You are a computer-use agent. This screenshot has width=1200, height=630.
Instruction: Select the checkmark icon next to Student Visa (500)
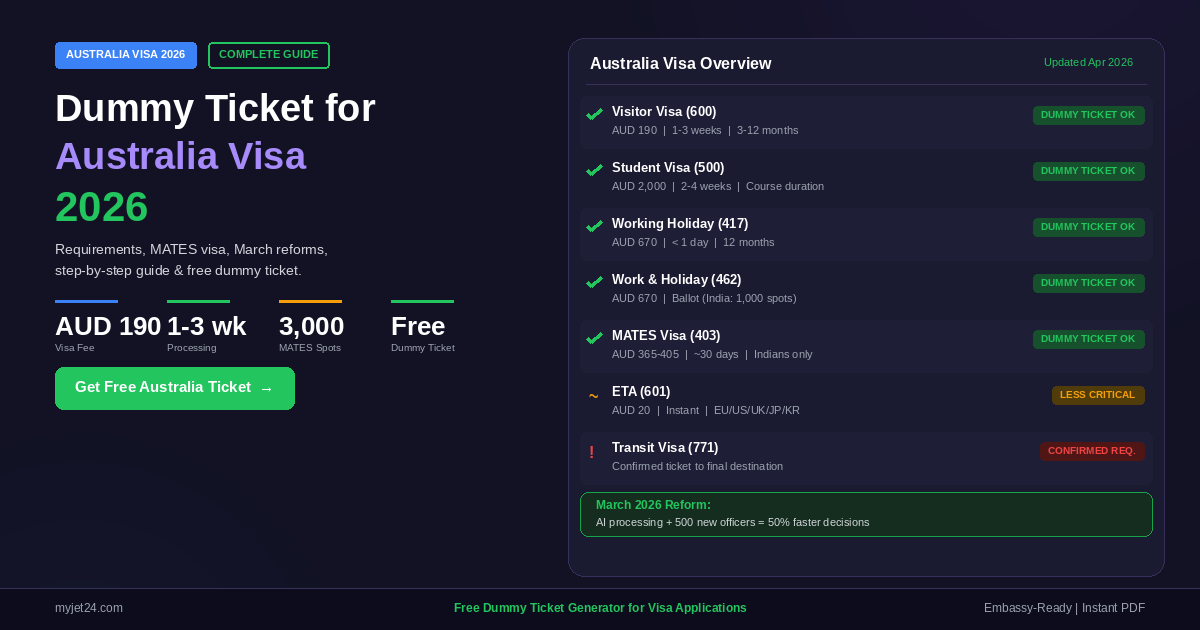click(x=594, y=169)
